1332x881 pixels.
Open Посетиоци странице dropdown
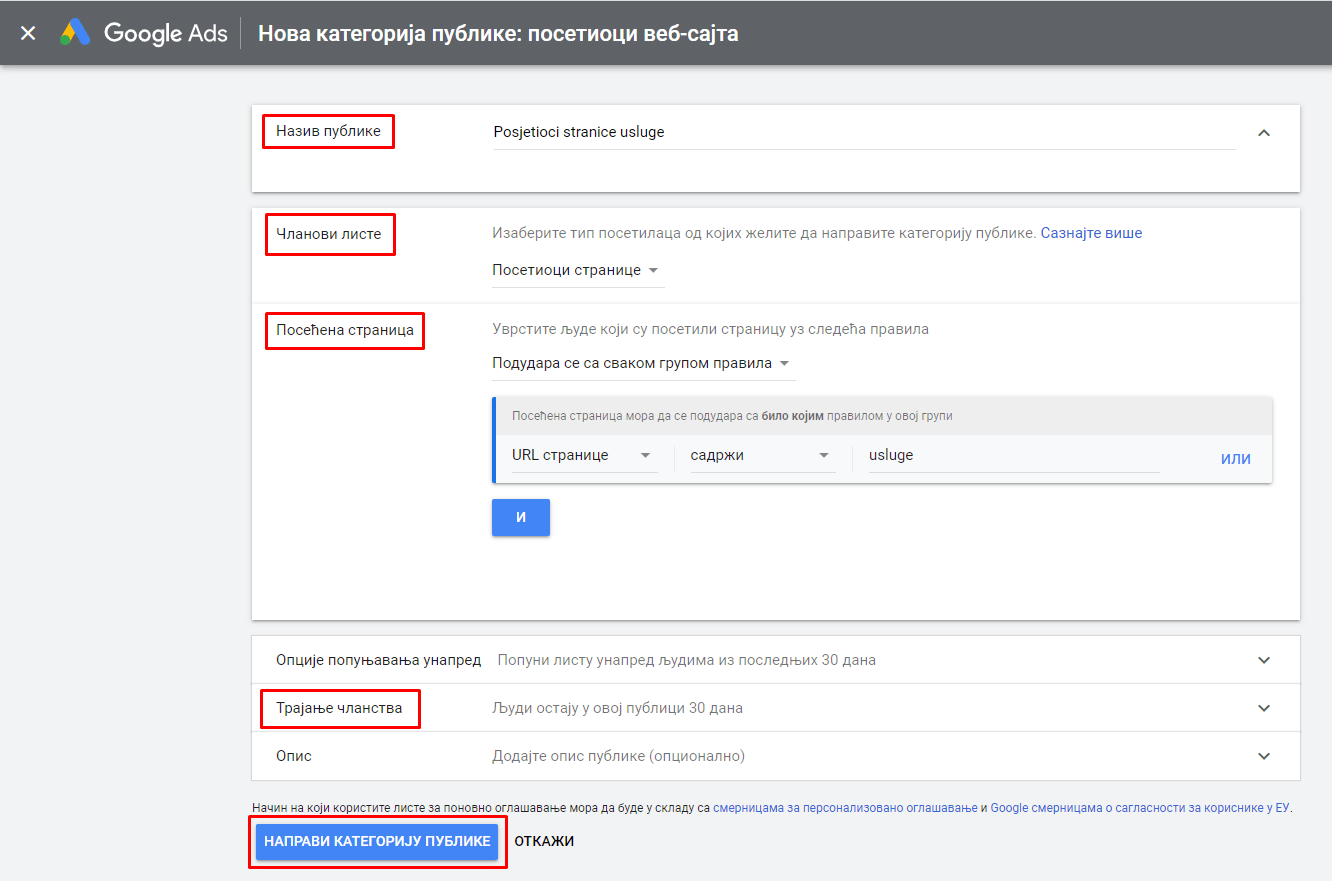pos(577,270)
